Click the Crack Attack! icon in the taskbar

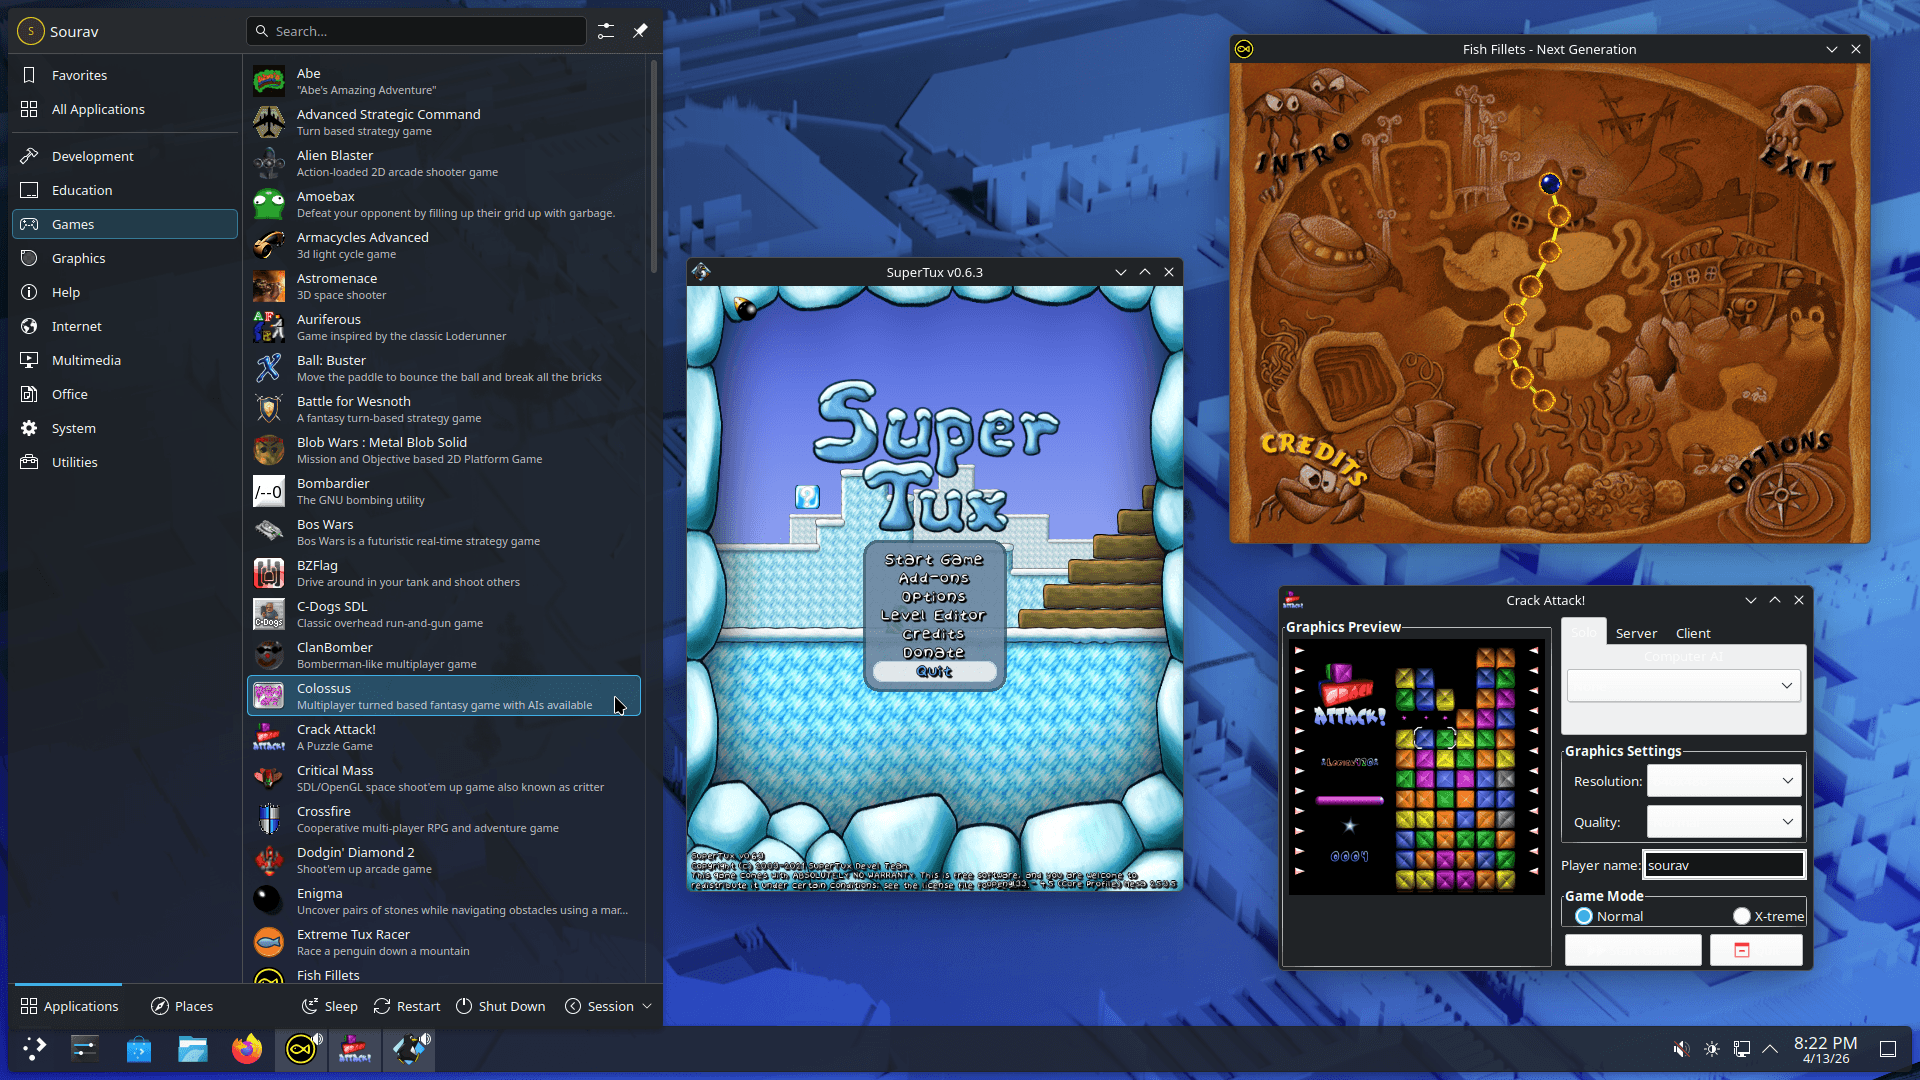click(355, 1050)
